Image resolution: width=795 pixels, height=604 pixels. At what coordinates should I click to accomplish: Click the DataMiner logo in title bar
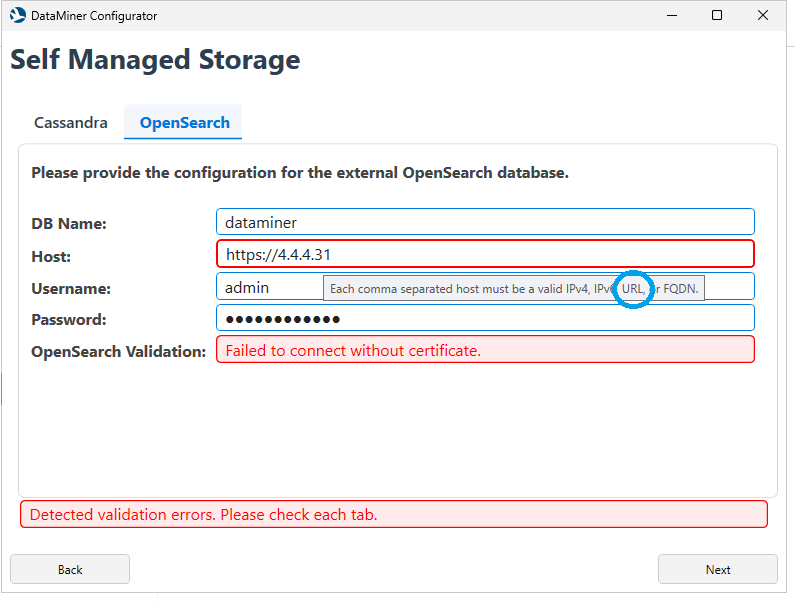tap(17, 16)
